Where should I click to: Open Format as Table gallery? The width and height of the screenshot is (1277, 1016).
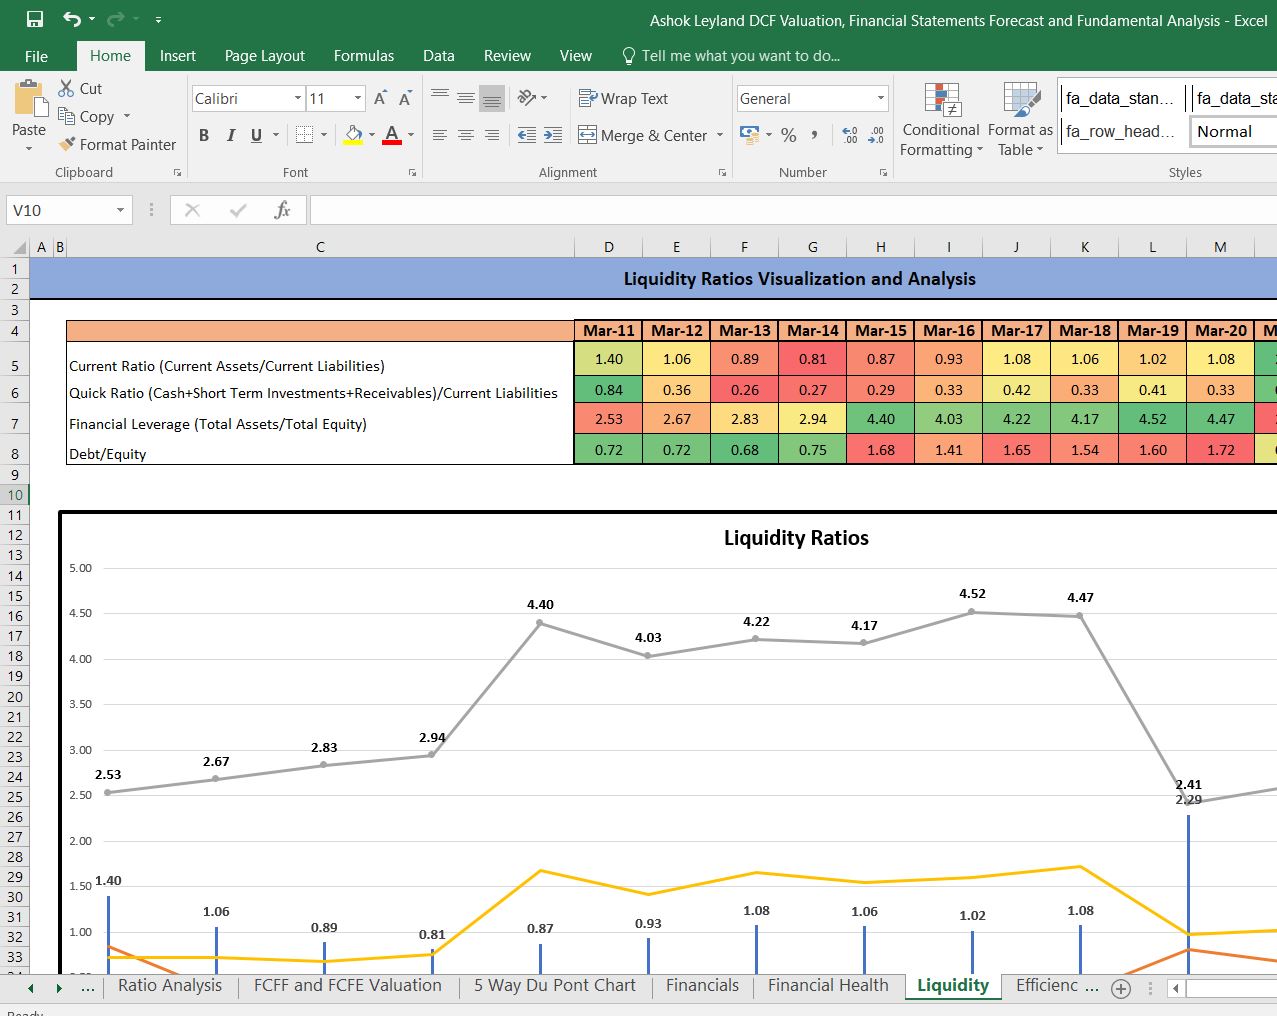(x=1020, y=120)
